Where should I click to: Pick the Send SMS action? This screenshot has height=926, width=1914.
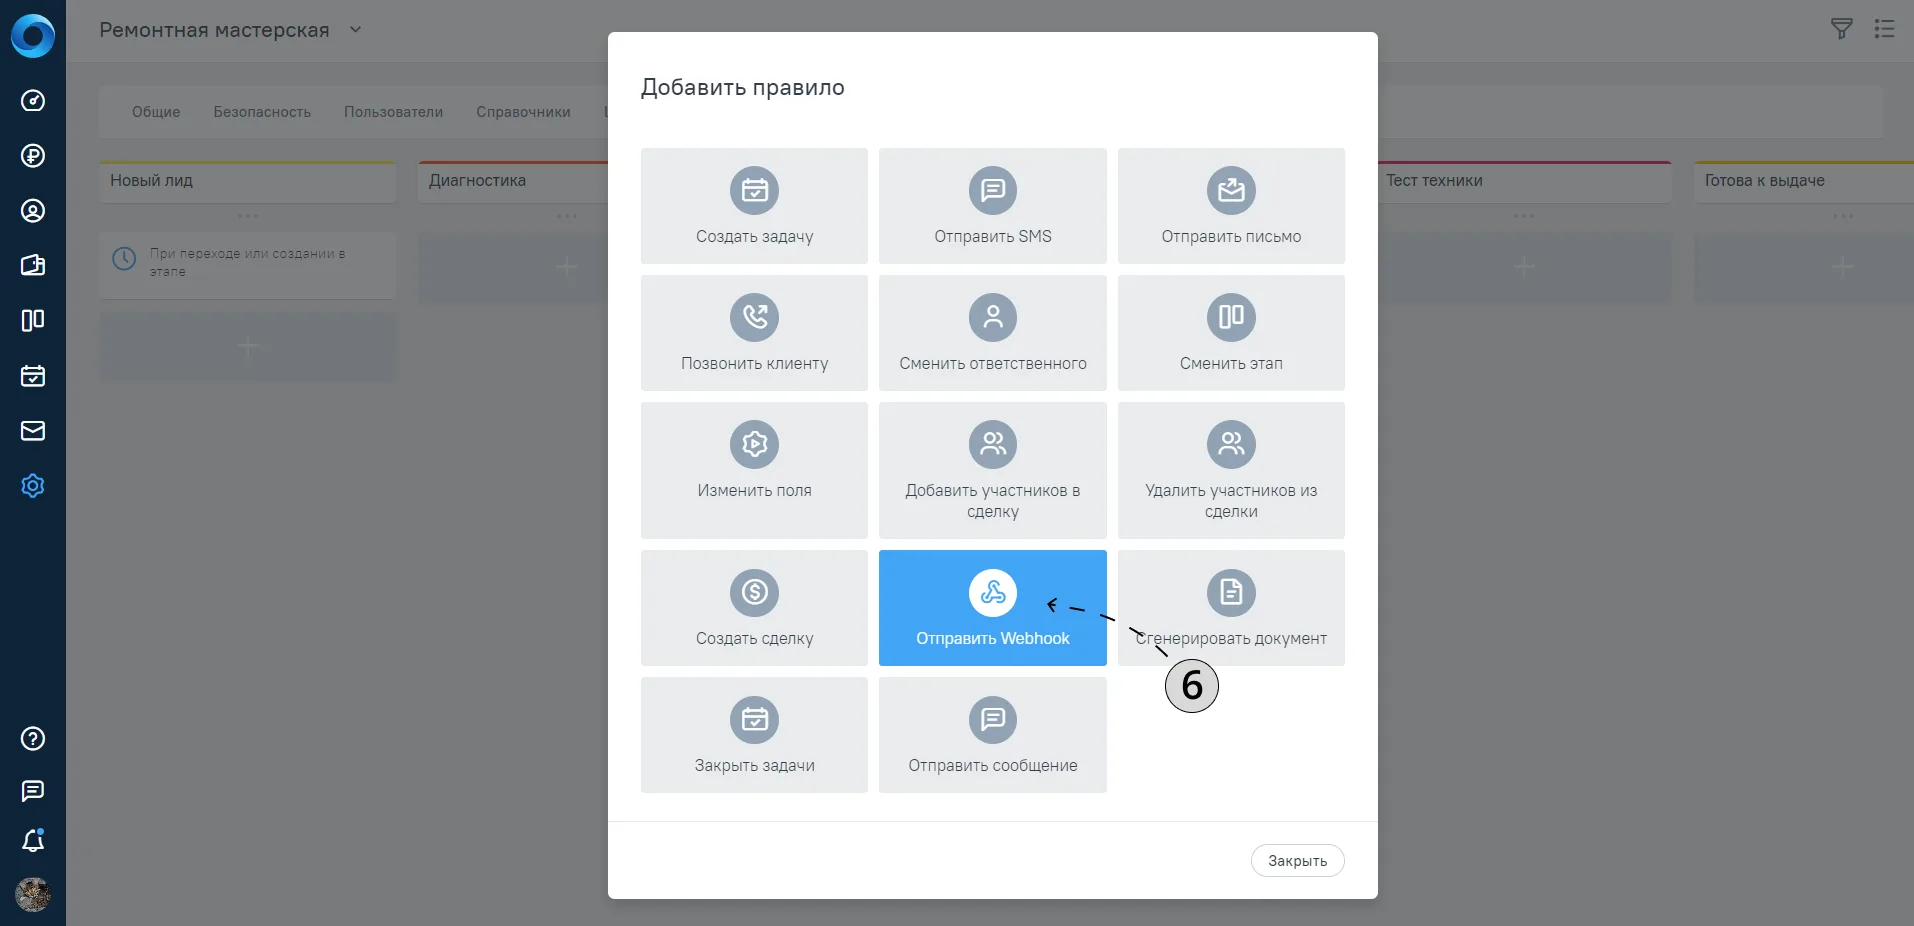tap(992, 206)
